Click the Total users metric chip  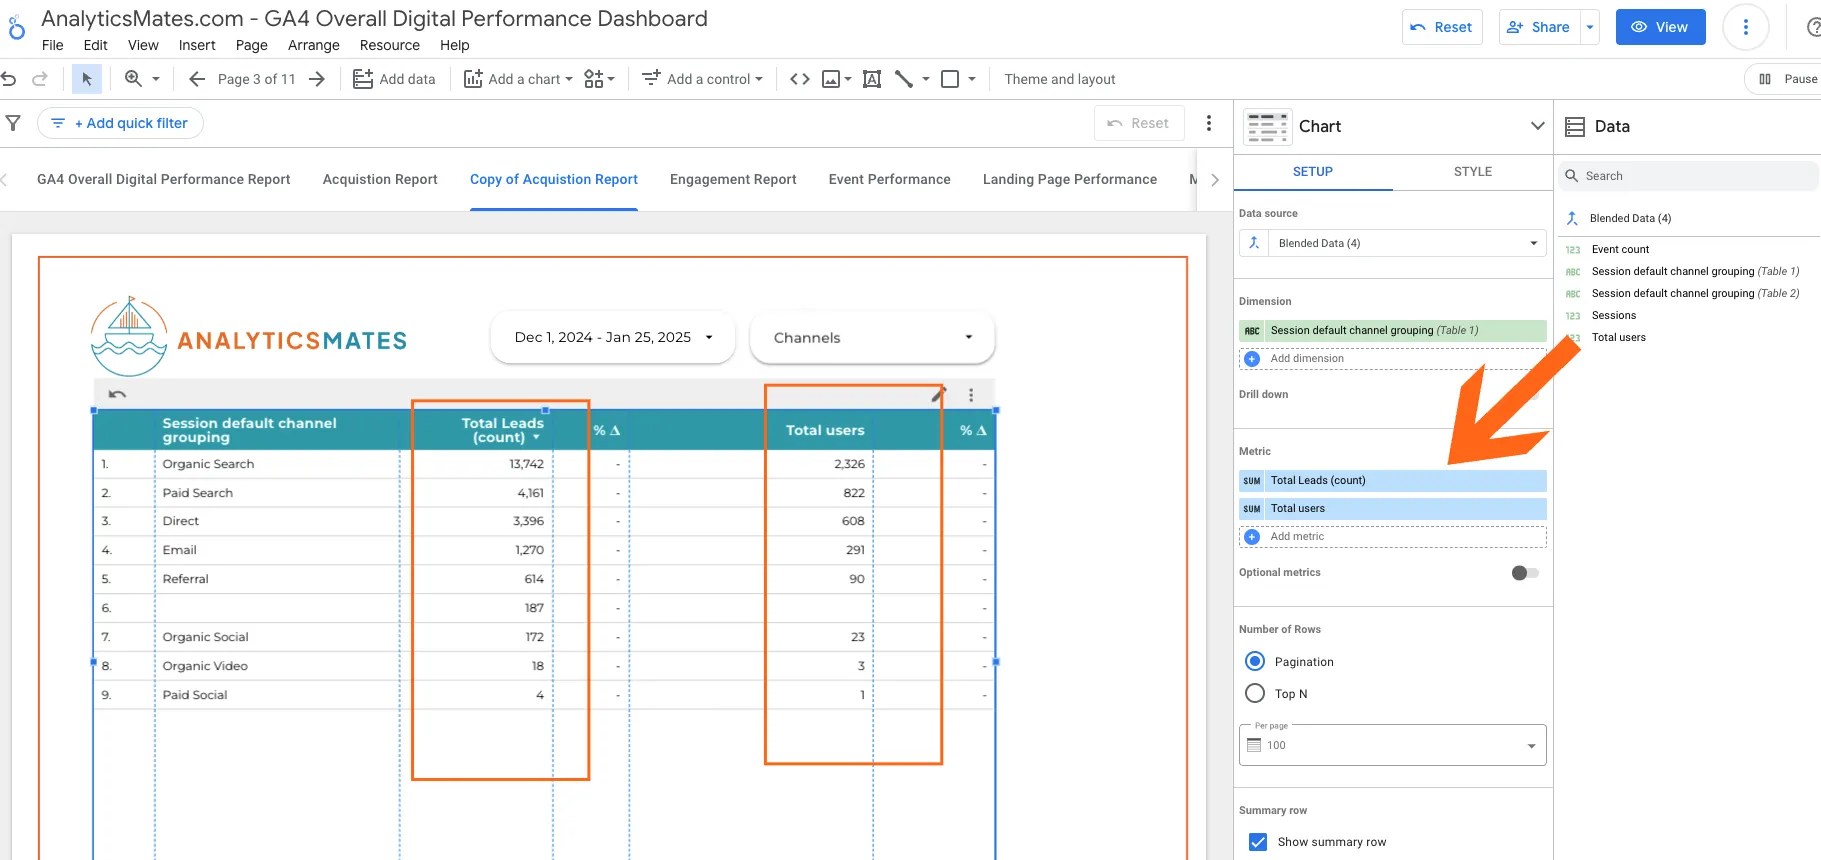pos(1393,509)
